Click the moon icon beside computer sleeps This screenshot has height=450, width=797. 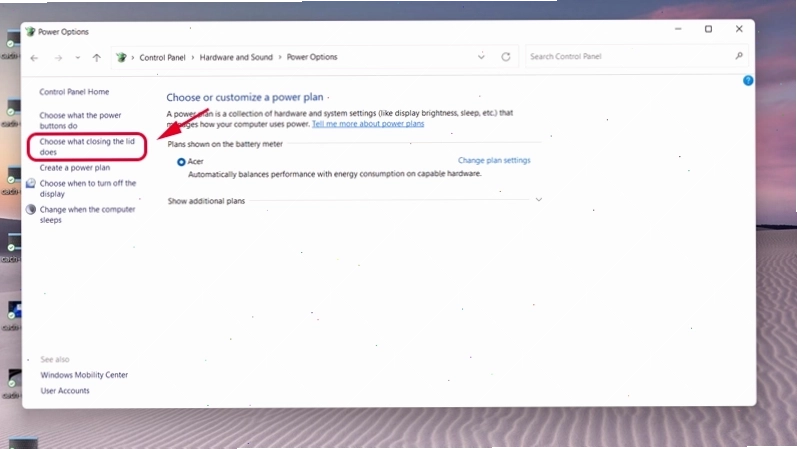[x=31, y=209]
